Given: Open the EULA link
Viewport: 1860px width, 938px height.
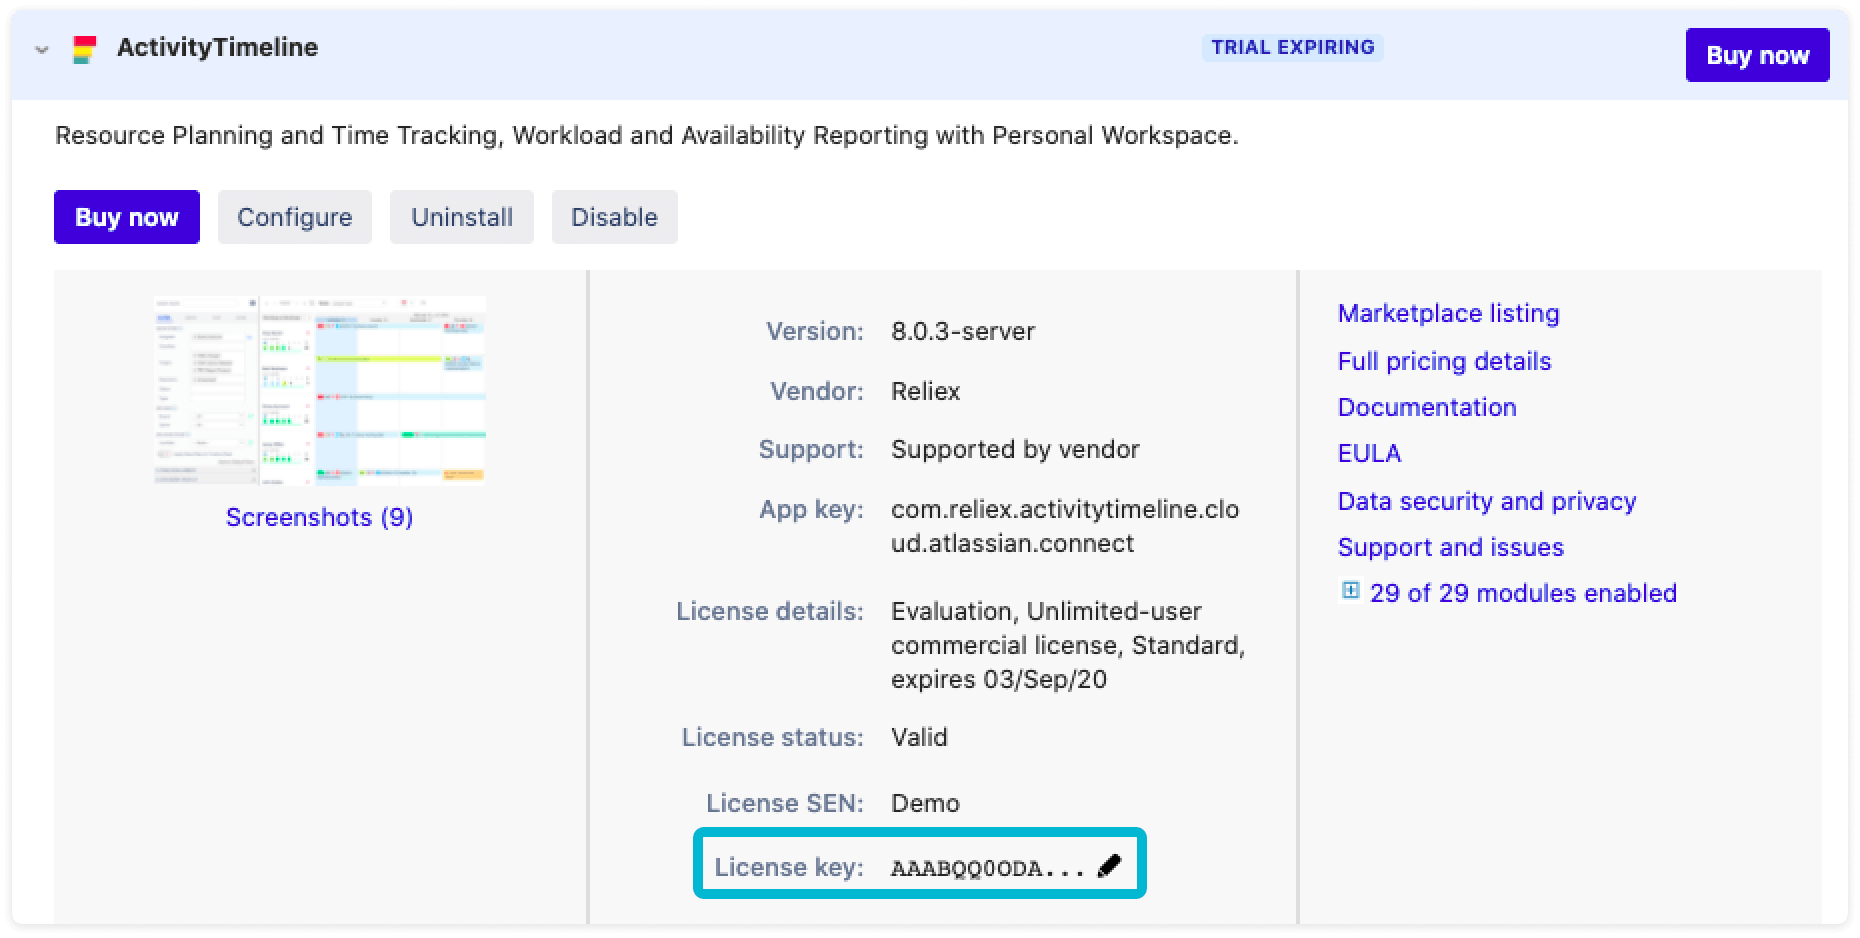Looking at the screenshot, I should pos(1370,453).
